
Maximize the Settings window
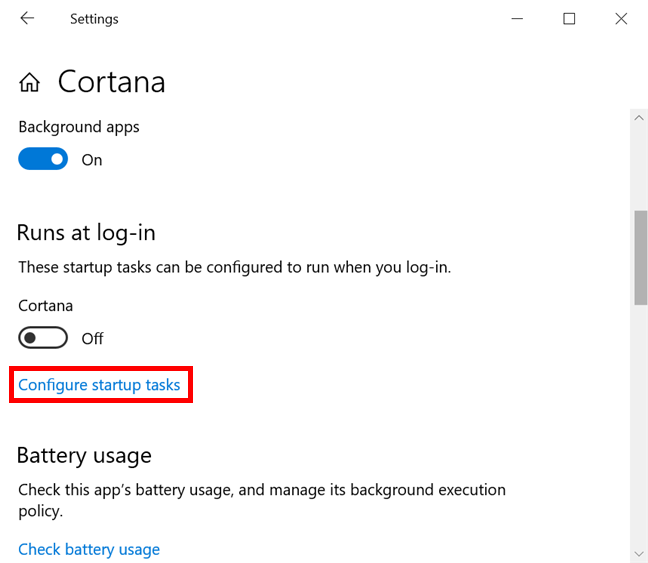(x=569, y=19)
